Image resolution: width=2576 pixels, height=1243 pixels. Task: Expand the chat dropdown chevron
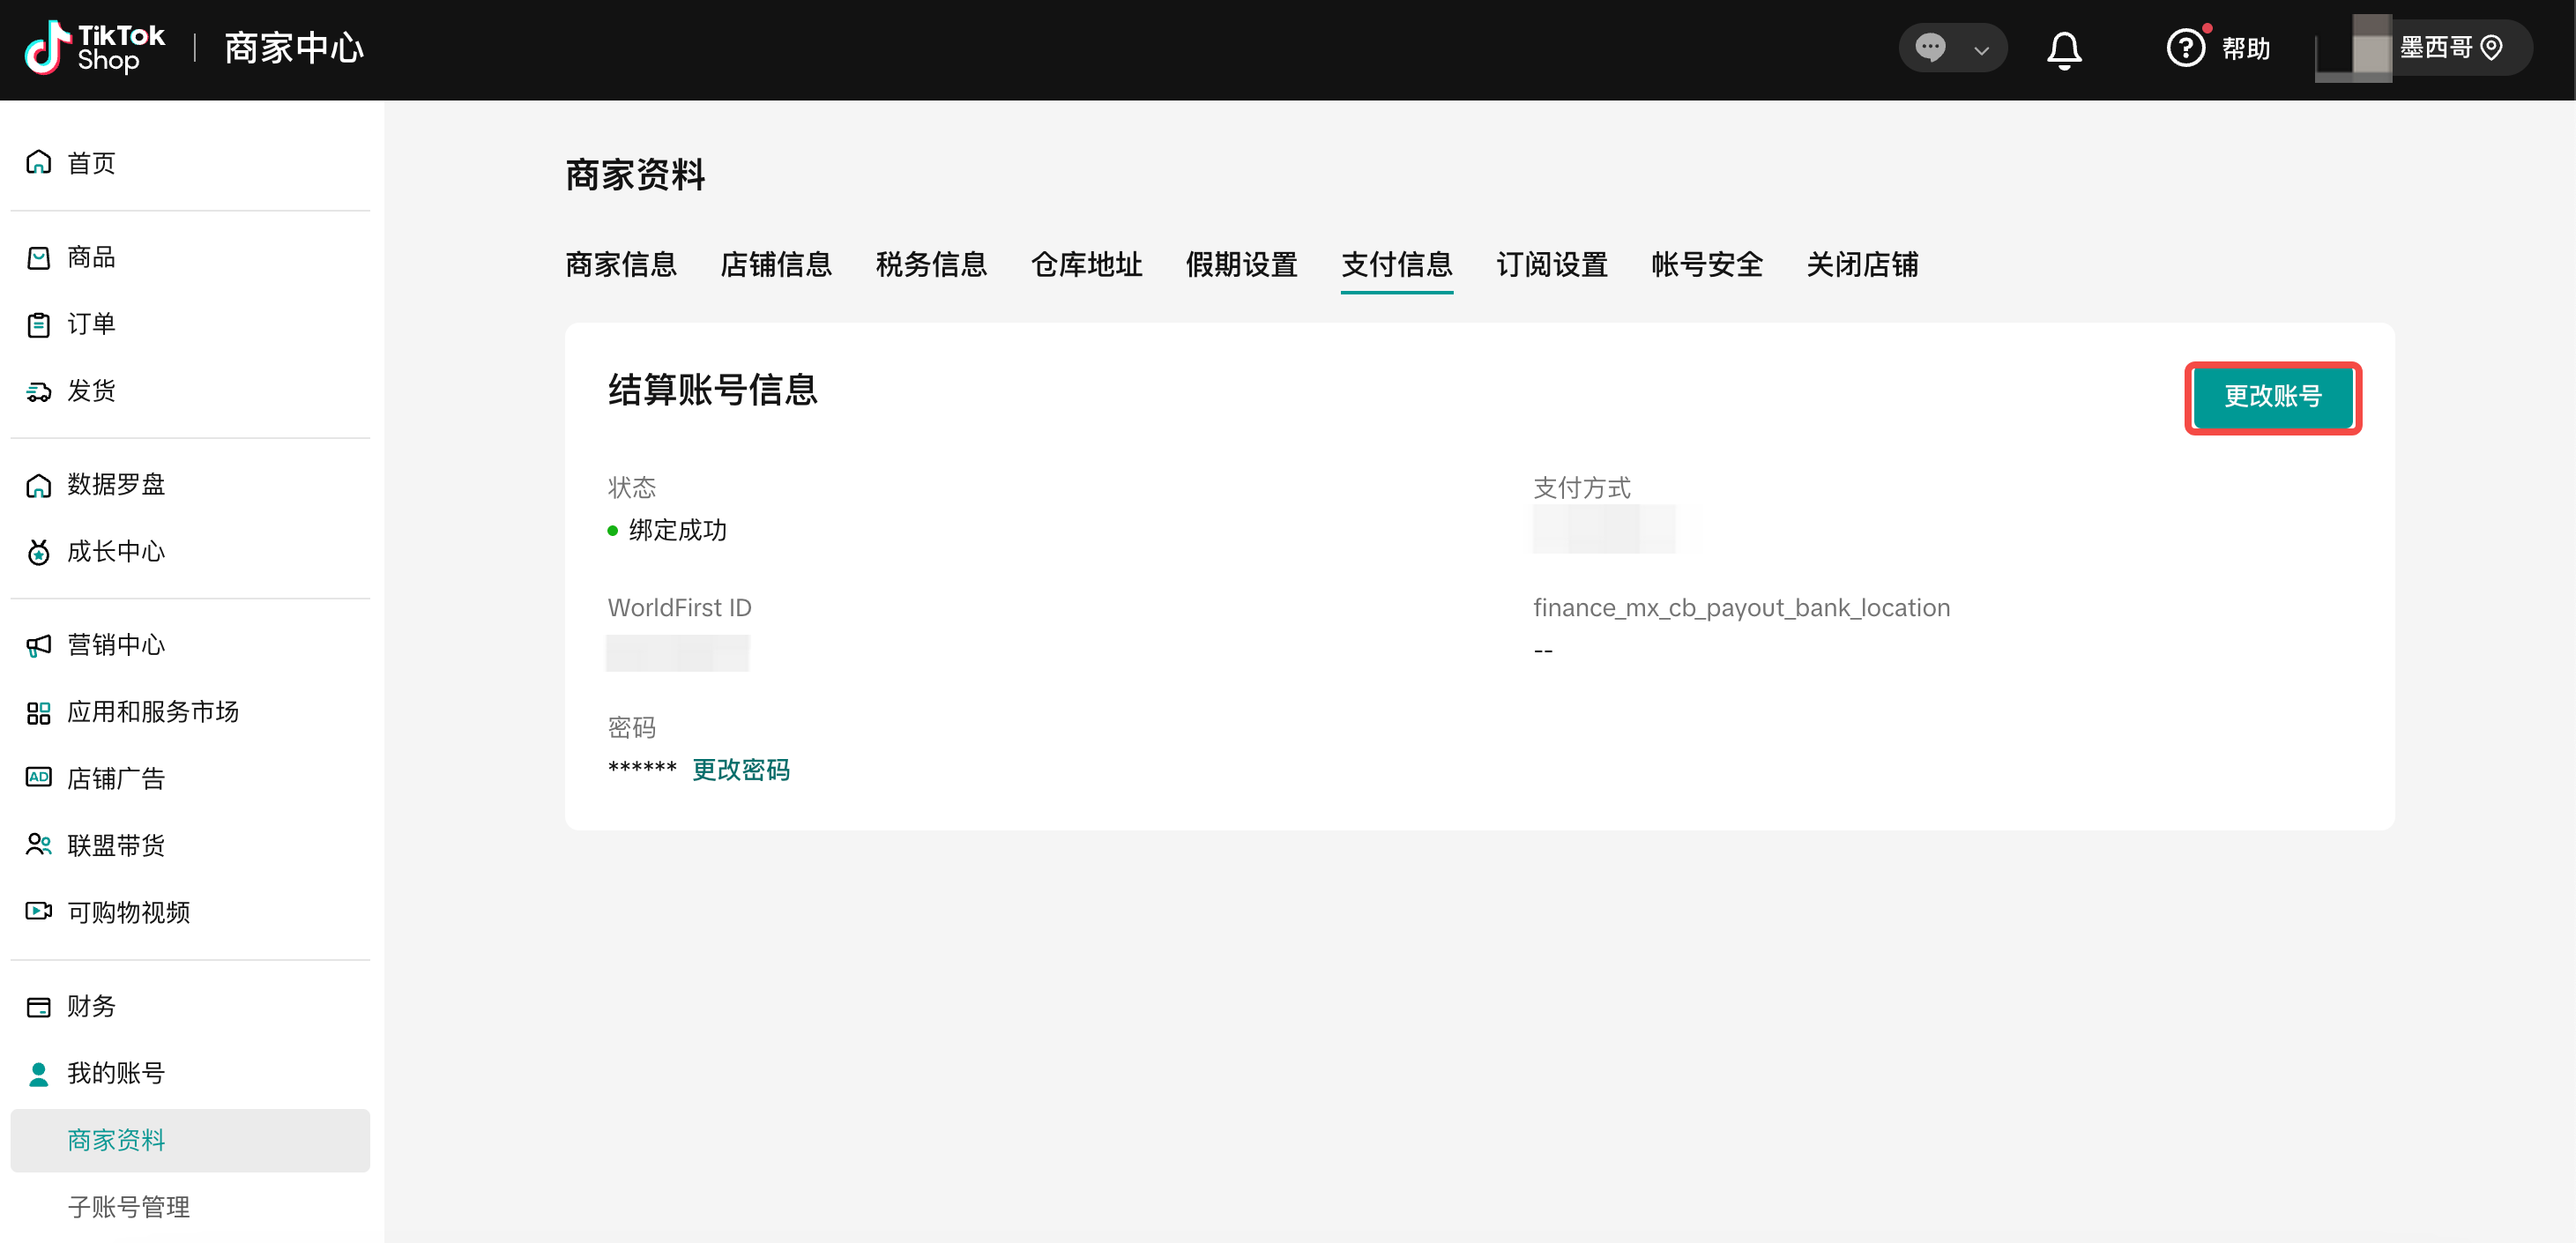1981,50
